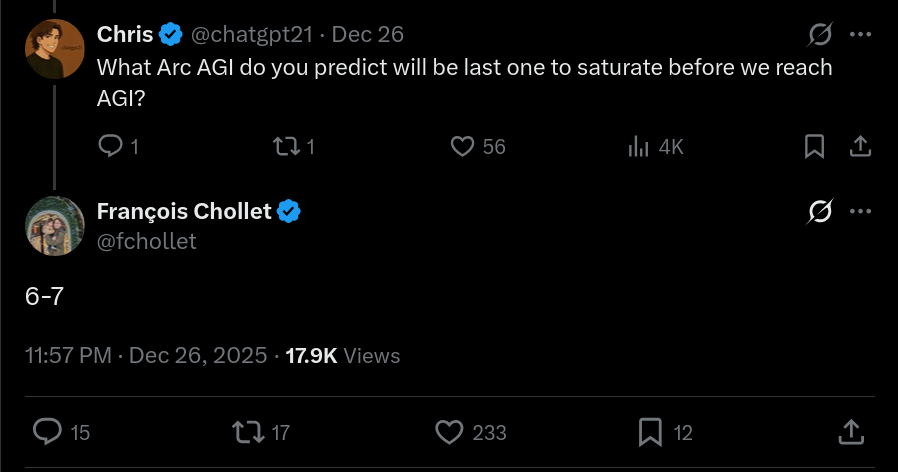The image size is (898, 472).
Task: Open Grok icon on Chris's tweet
Action: click(x=820, y=35)
